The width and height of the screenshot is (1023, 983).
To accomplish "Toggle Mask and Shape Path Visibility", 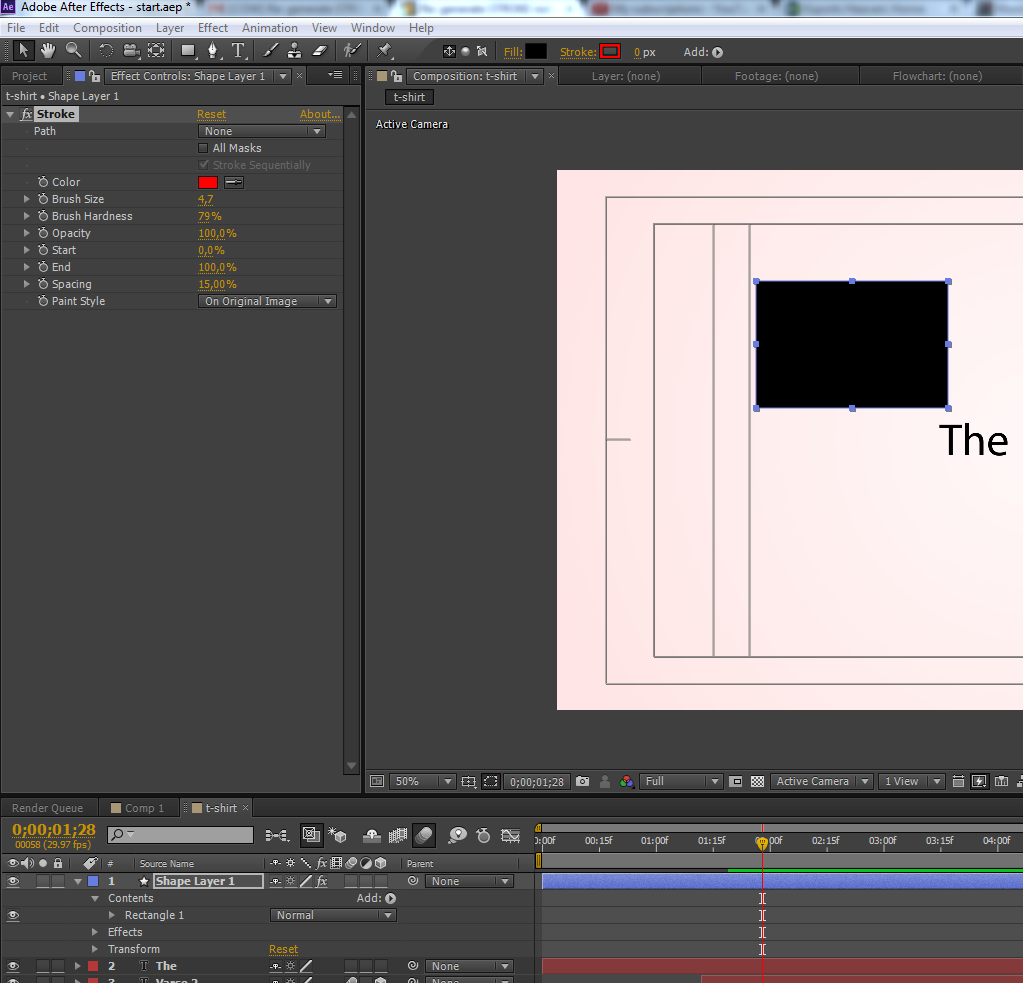I will point(491,781).
